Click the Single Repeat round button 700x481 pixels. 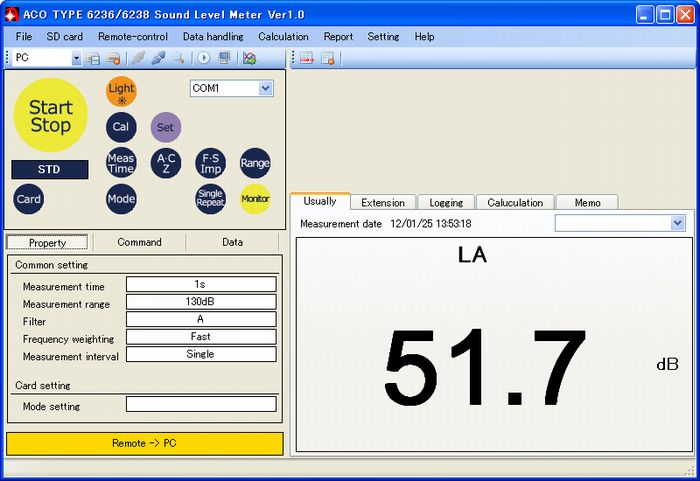(210, 199)
